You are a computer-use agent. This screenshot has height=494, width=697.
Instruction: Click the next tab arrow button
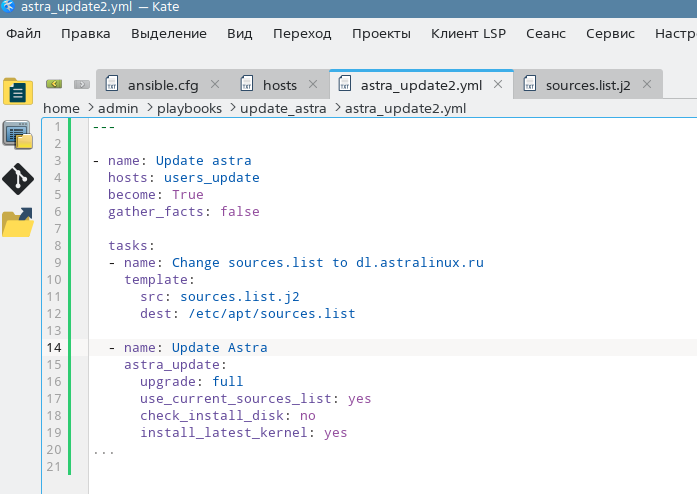(x=82, y=84)
